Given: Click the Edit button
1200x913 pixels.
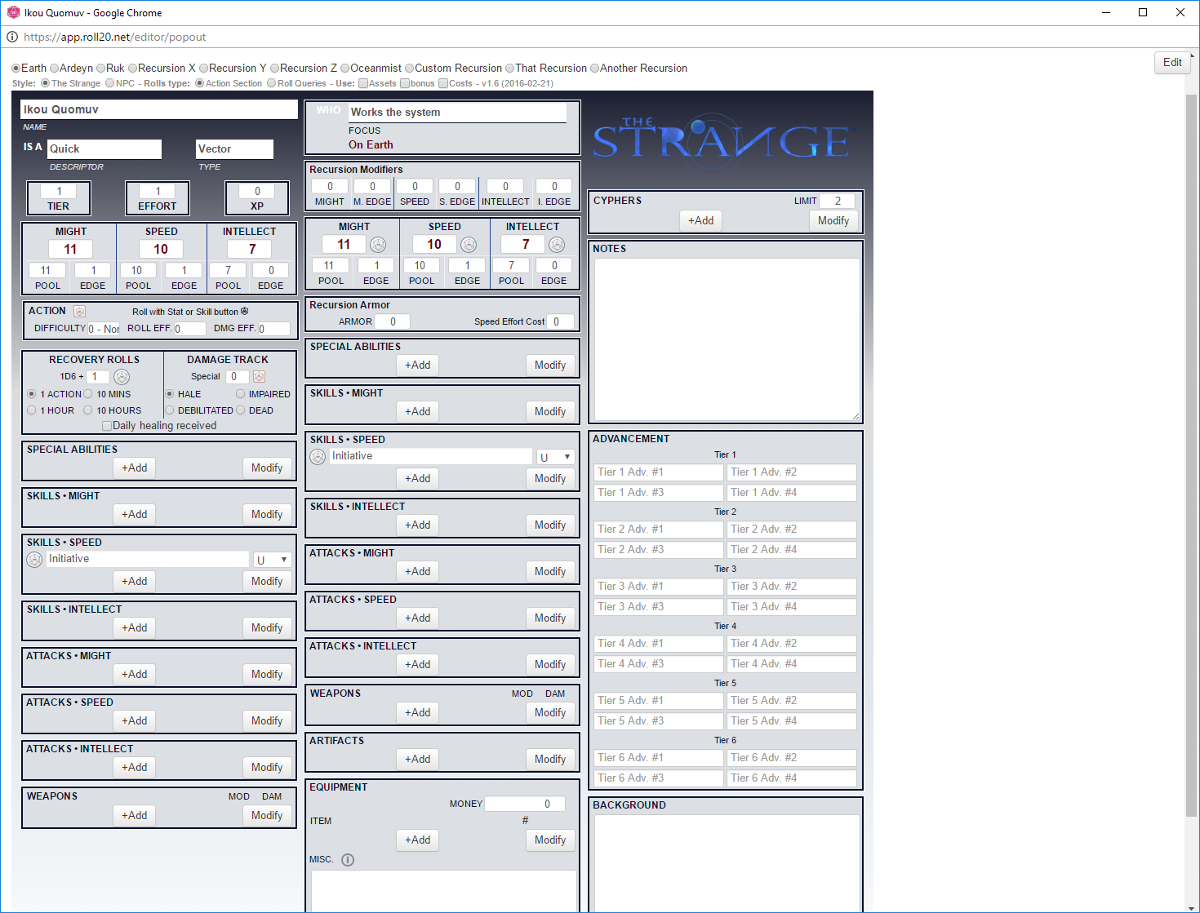Looking at the screenshot, I should coord(1172,62).
